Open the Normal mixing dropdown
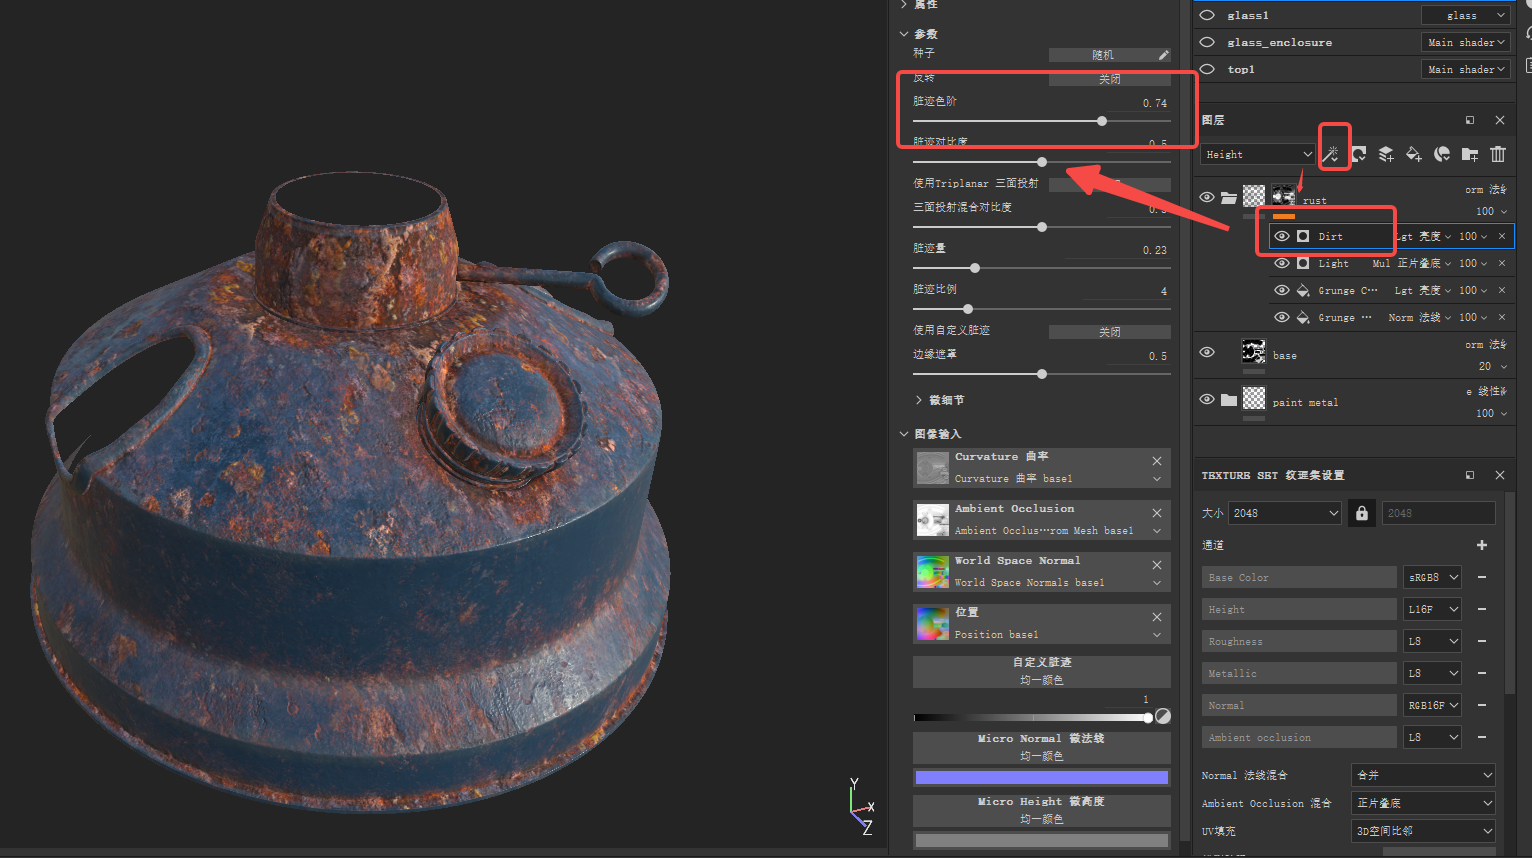This screenshot has height=858, width=1532. 1423,775
